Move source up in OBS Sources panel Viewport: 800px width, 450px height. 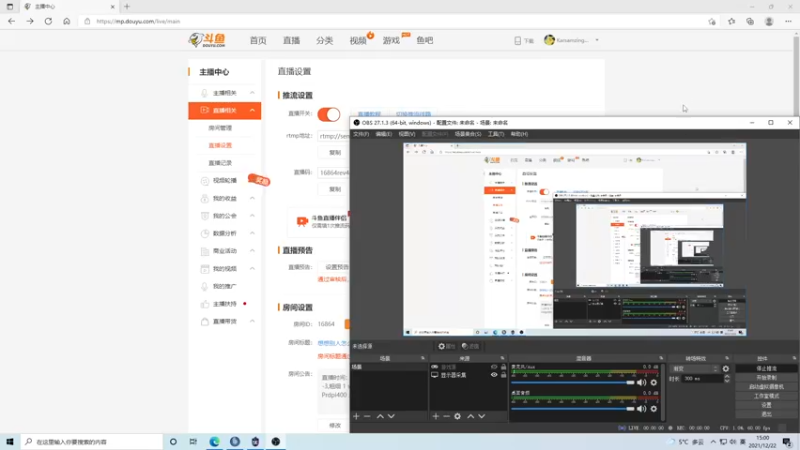click(470, 416)
